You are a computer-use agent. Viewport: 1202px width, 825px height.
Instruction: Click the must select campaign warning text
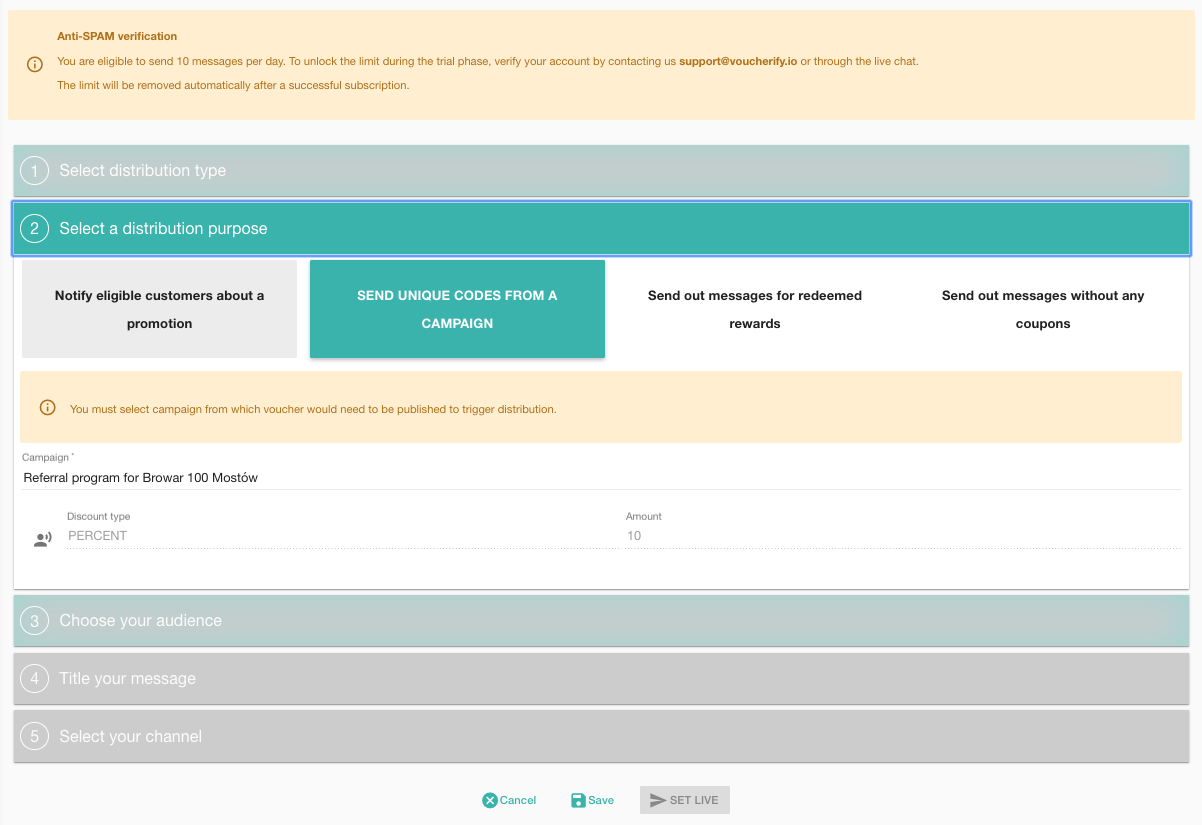[x=313, y=409]
